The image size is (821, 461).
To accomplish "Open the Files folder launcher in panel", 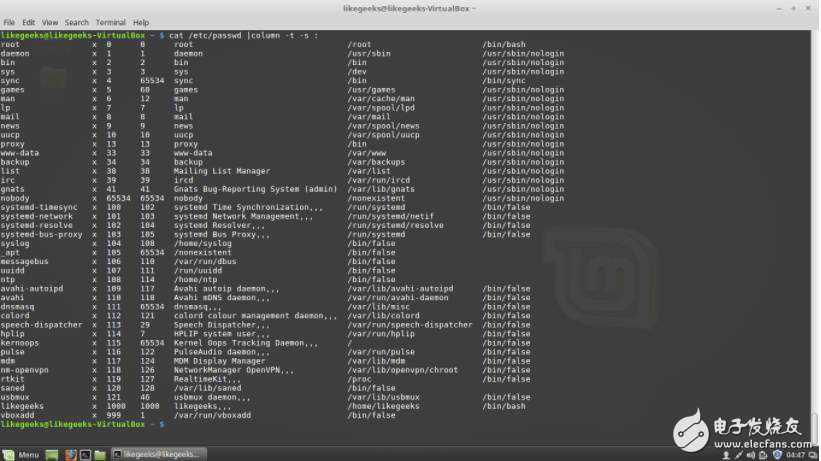I will 100,454.
